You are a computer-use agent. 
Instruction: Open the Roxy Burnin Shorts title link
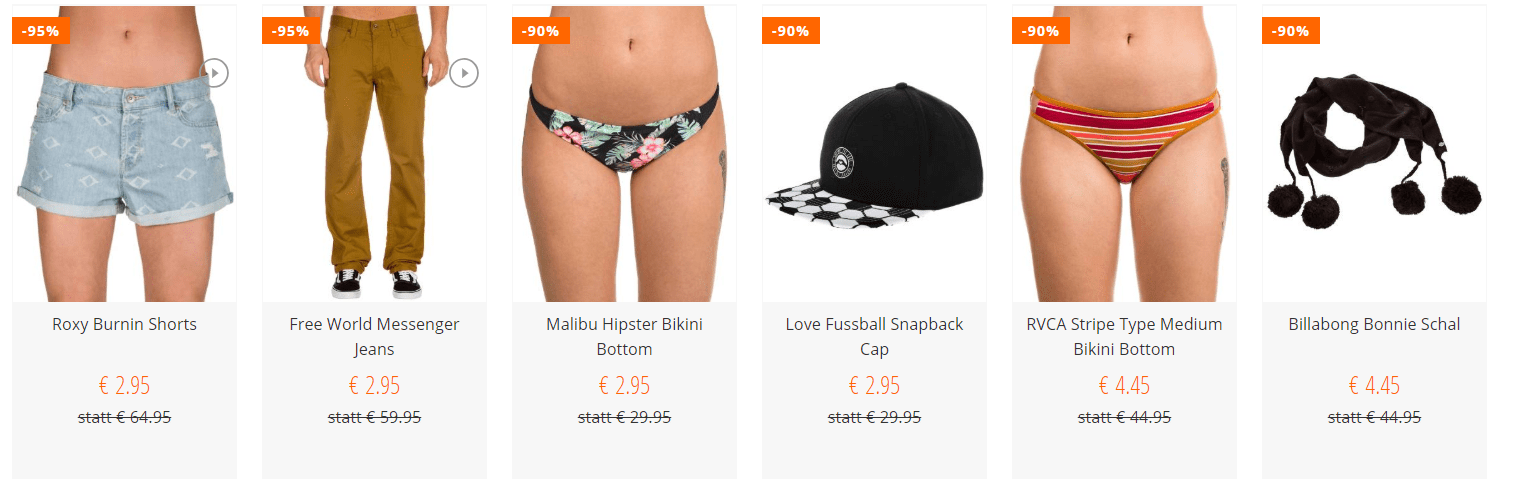[x=125, y=324]
